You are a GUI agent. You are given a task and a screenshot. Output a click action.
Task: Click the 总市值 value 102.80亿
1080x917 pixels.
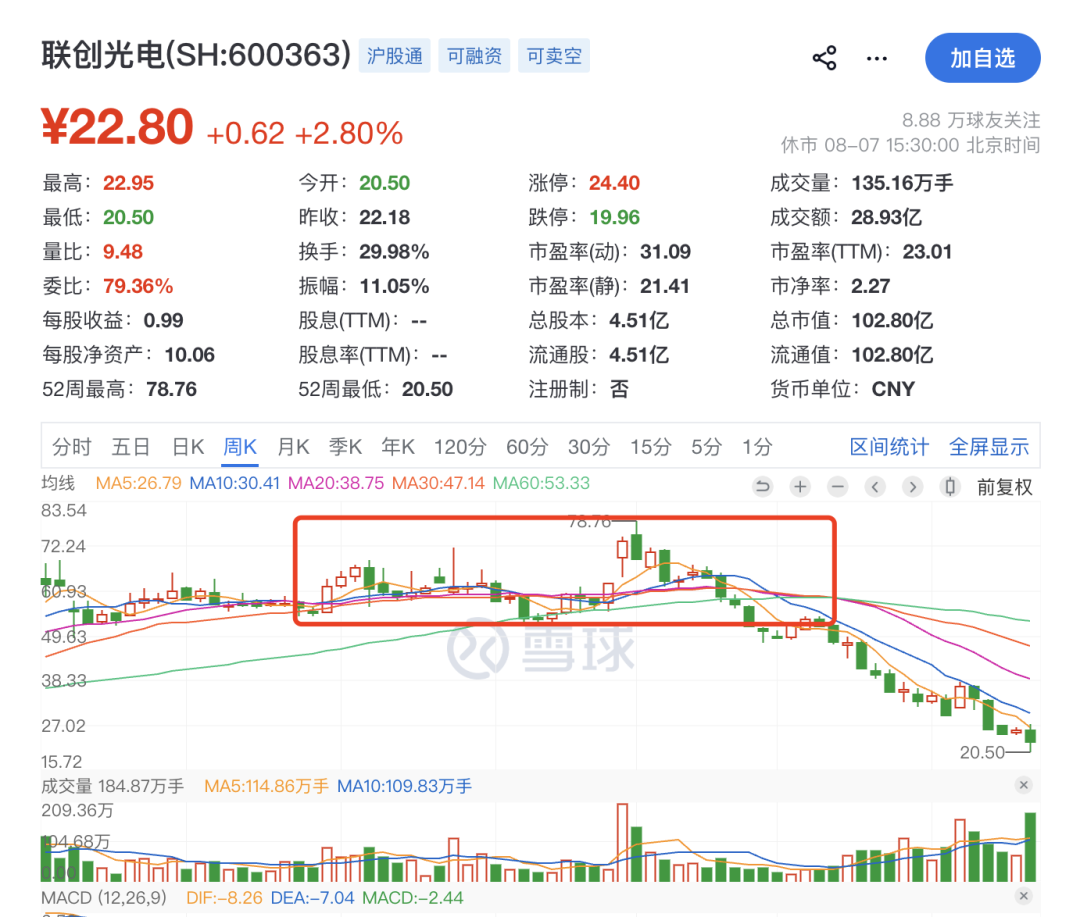click(892, 320)
